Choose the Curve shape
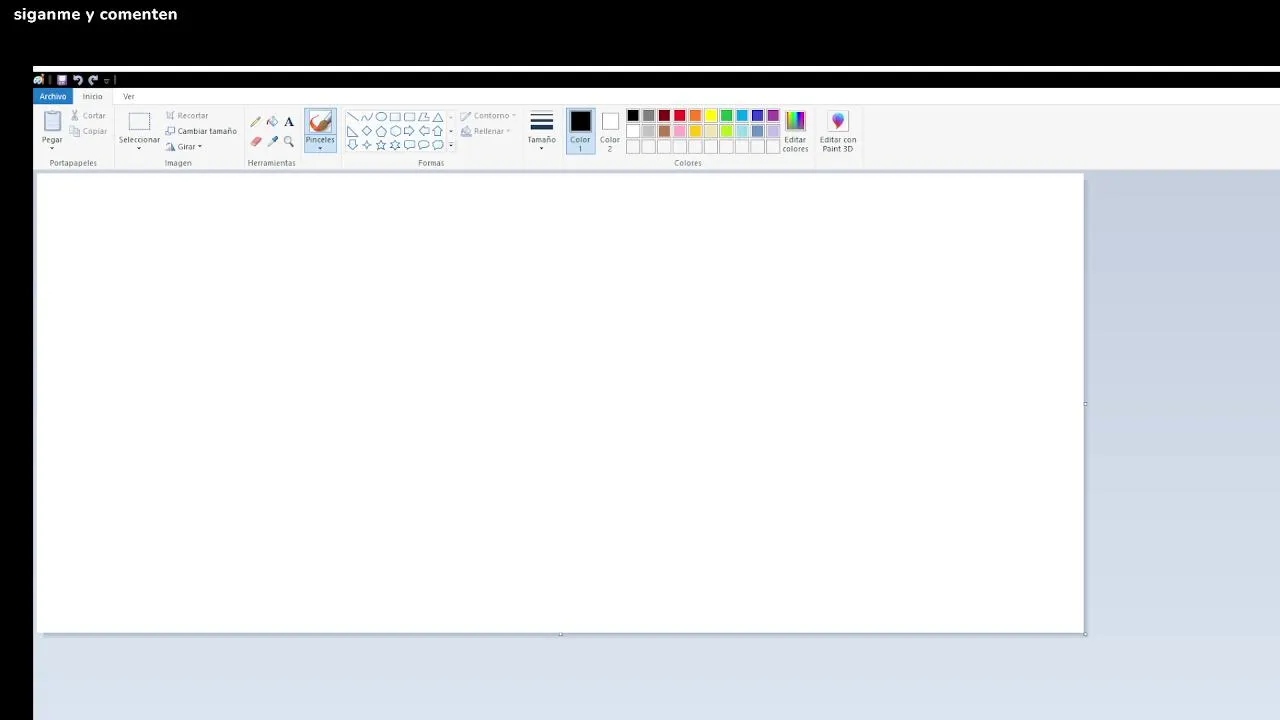The width and height of the screenshot is (1280, 720). click(x=367, y=117)
